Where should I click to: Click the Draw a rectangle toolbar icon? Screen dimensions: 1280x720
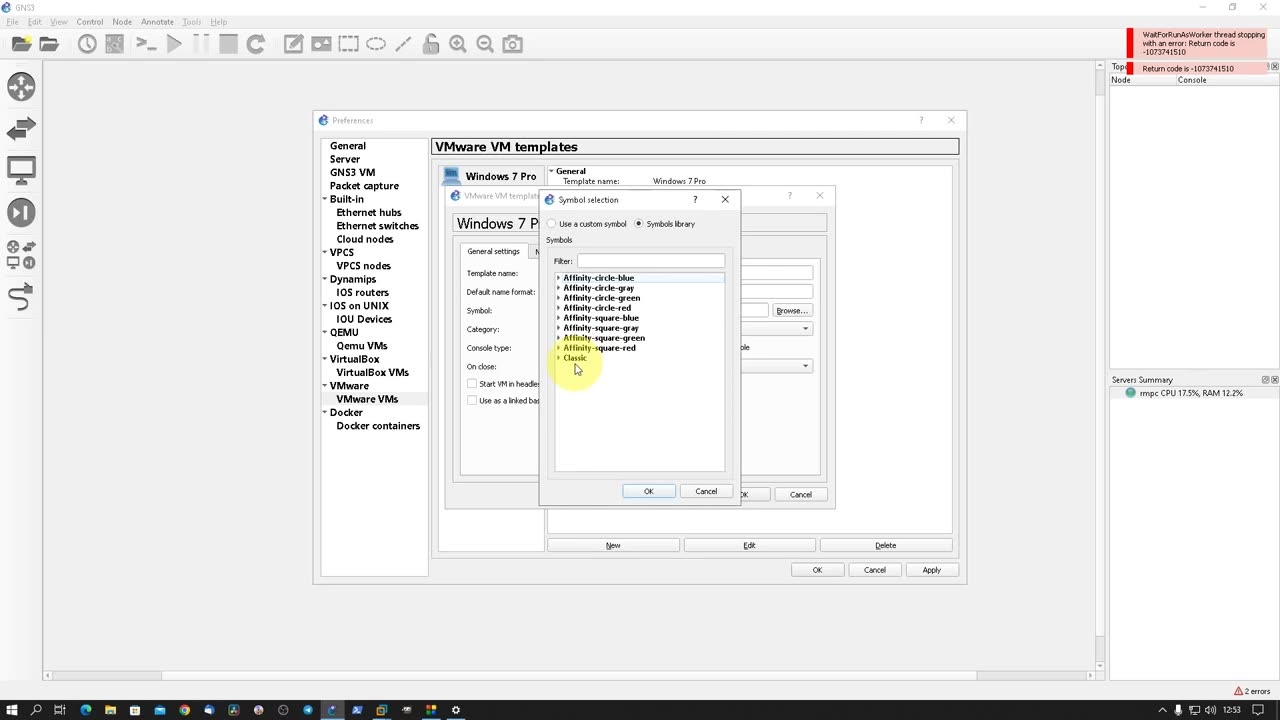tap(348, 44)
